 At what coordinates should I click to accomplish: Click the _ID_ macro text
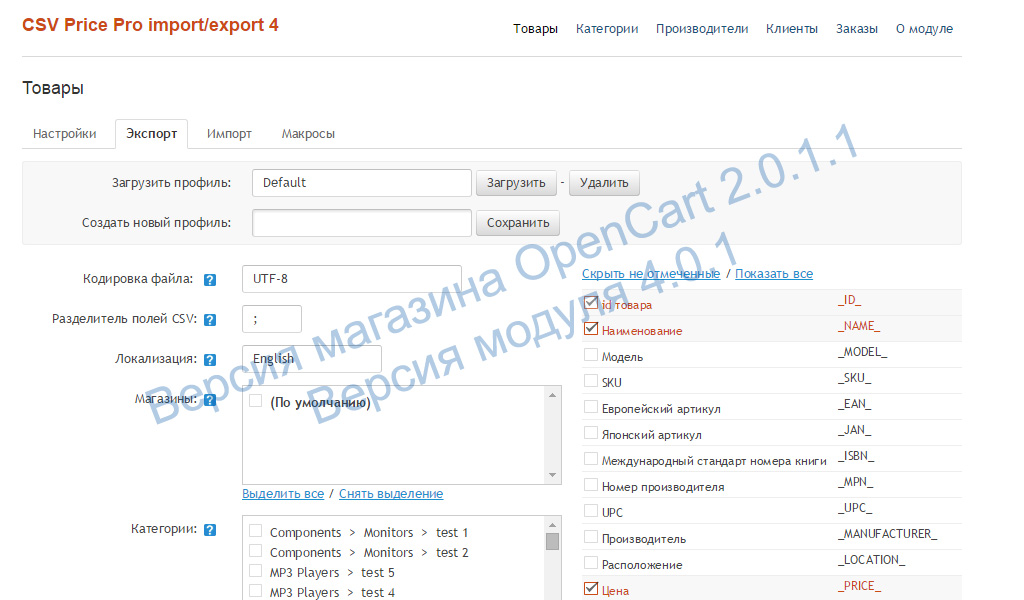(849, 300)
